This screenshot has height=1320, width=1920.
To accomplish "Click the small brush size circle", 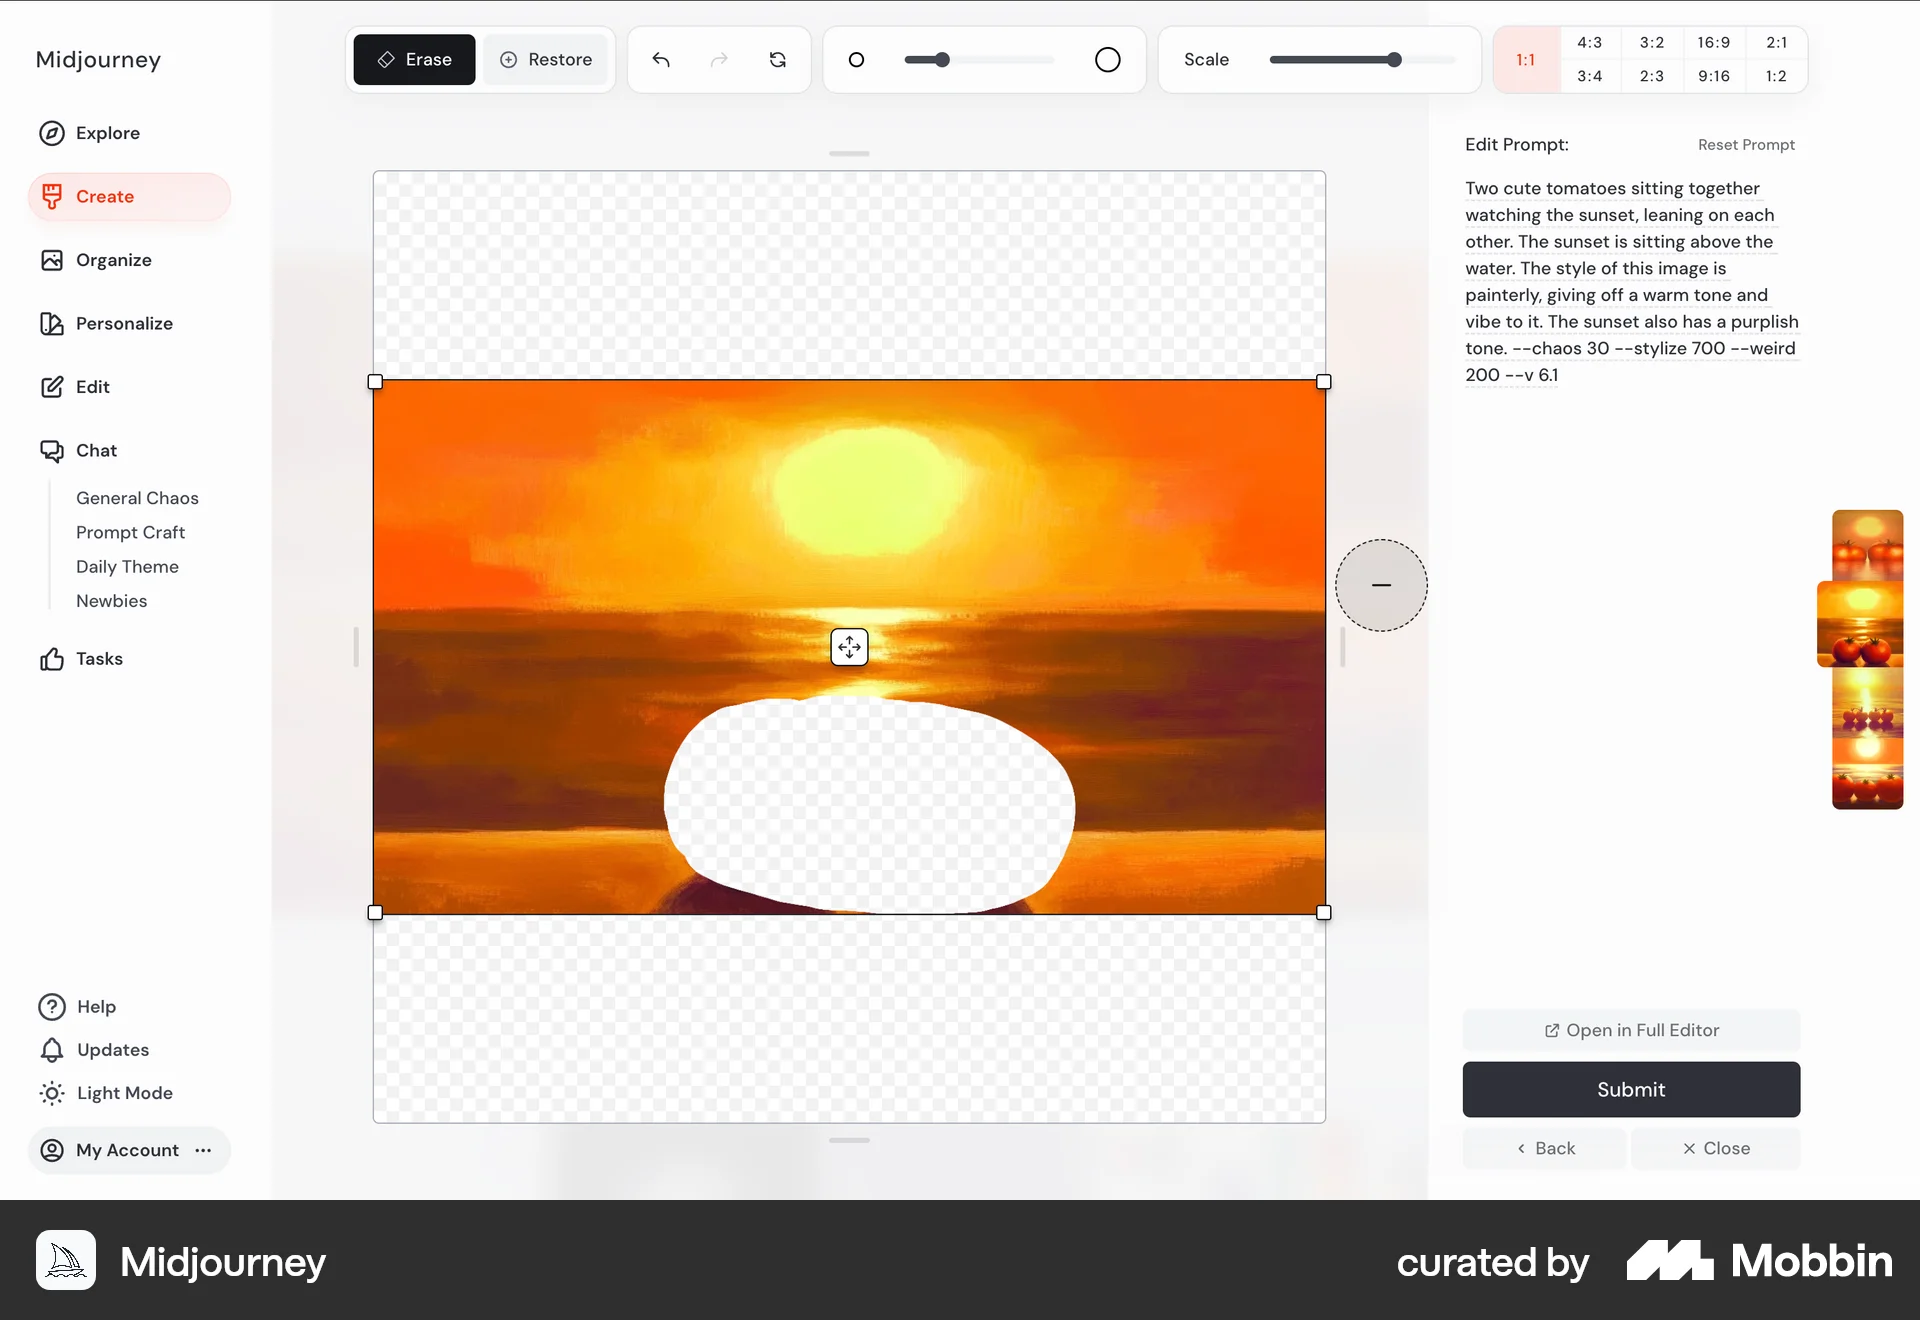I will [x=856, y=59].
